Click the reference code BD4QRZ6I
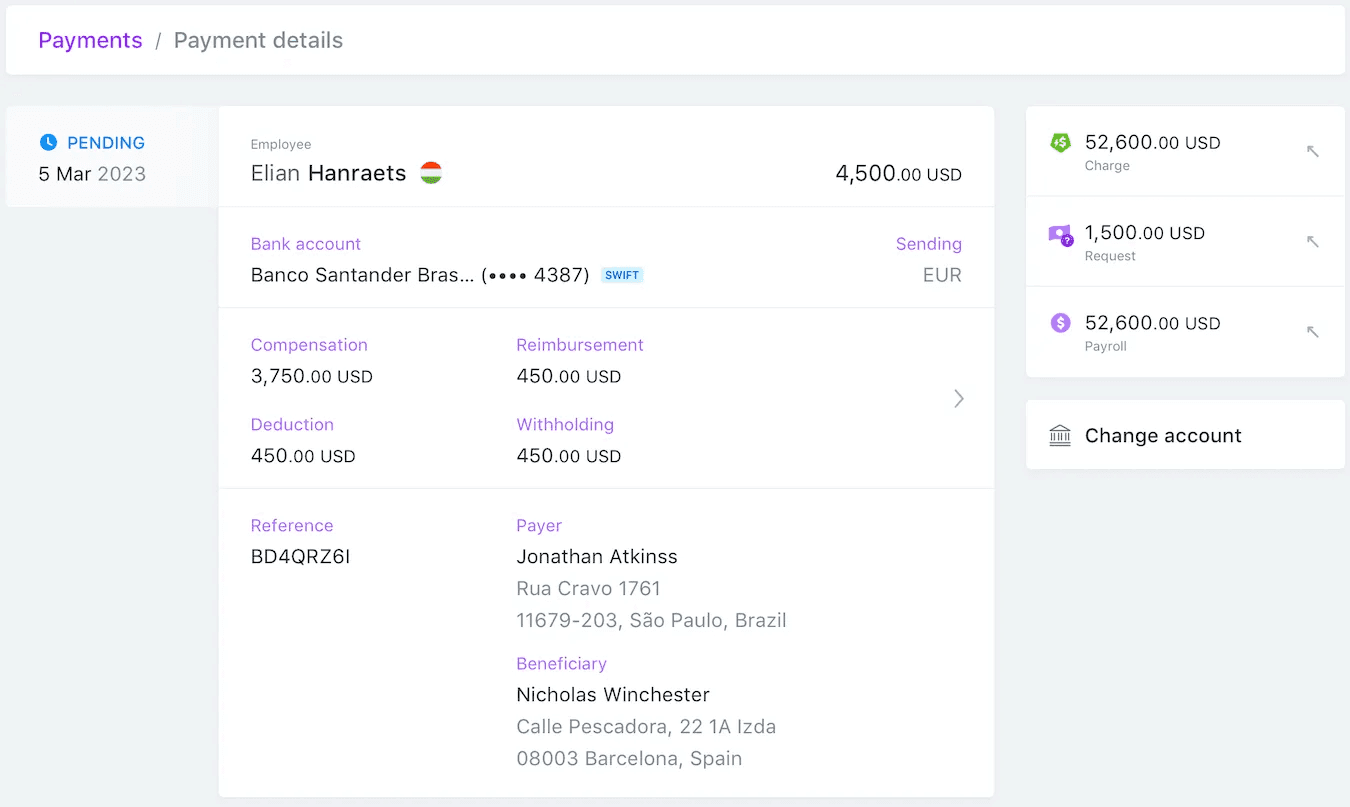Image resolution: width=1350 pixels, height=807 pixels. click(x=300, y=557)
